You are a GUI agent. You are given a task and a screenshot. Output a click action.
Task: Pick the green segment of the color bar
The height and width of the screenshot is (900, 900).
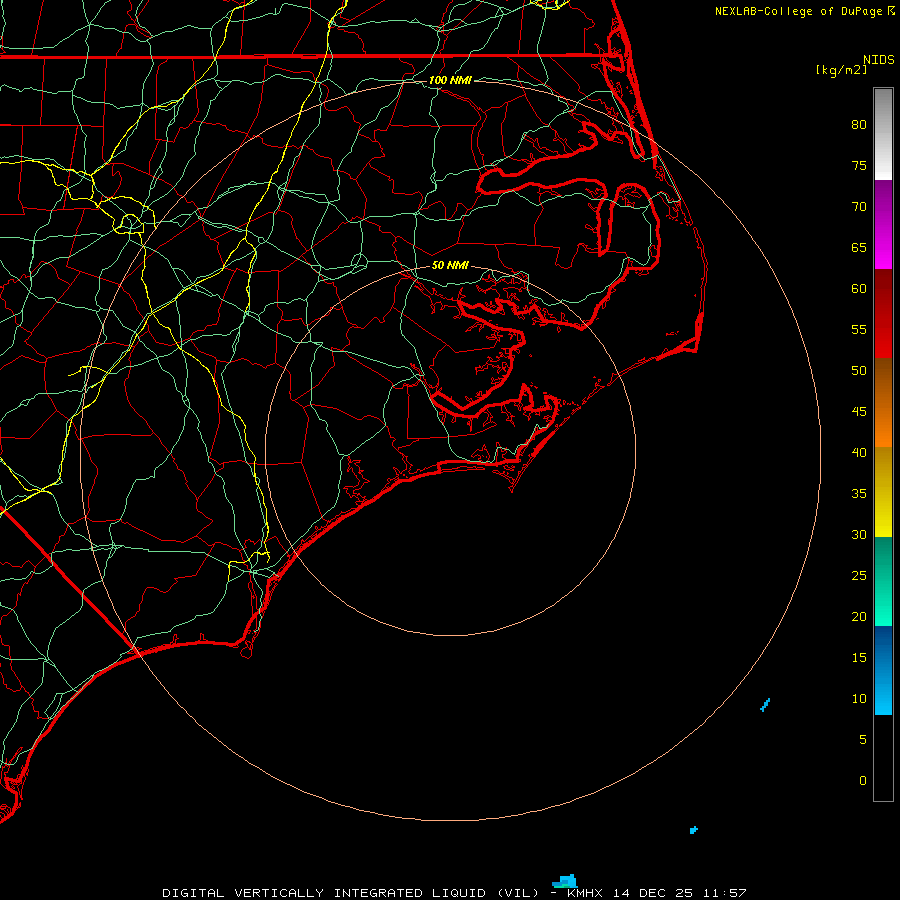click(883, 581)
